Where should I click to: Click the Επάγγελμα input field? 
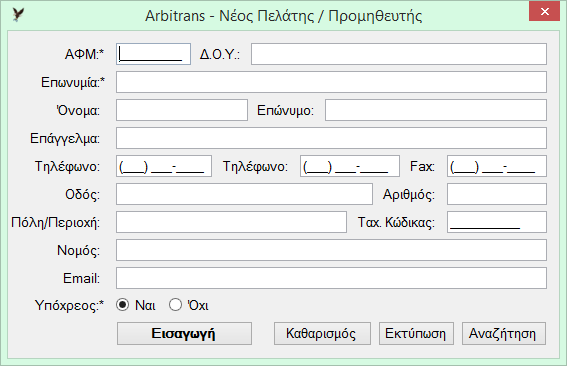pyautogui.click(x=331, y=138)
